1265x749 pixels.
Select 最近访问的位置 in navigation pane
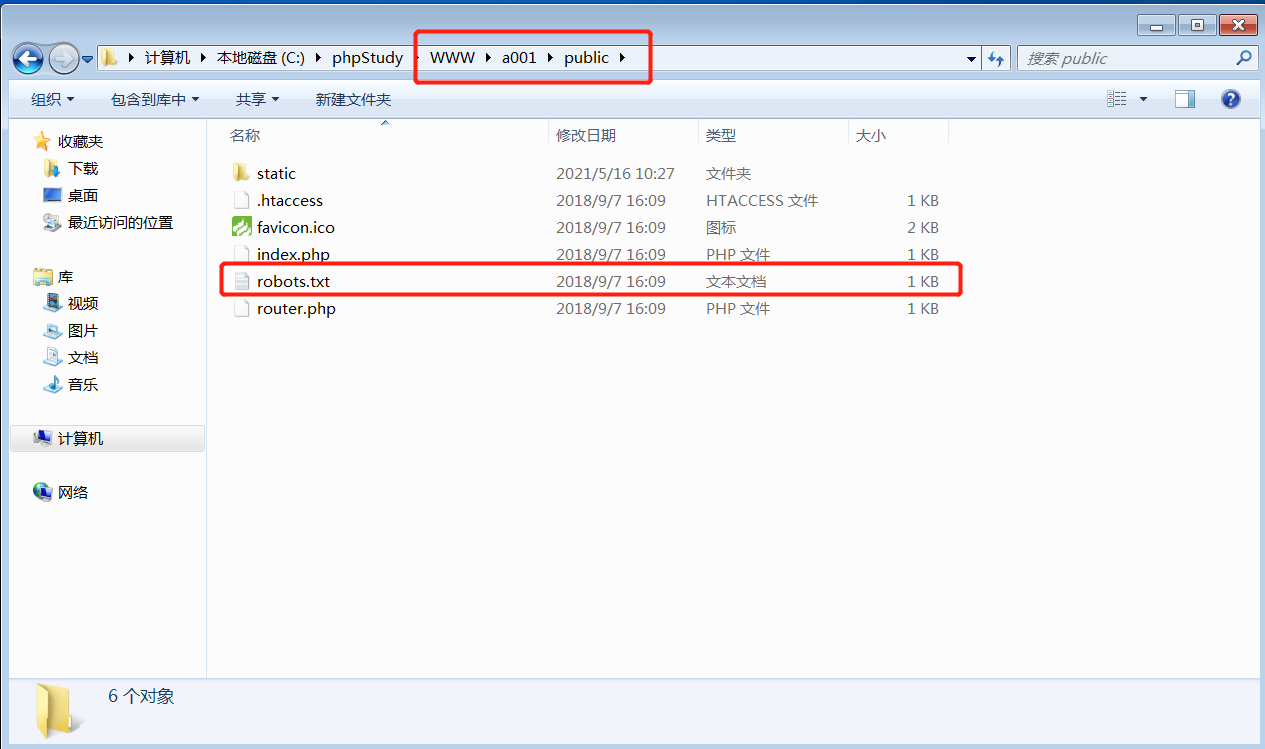click(120, 223)
